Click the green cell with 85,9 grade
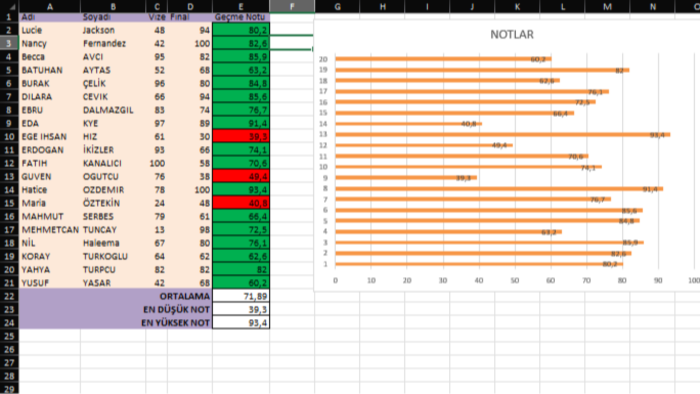Screen dimensions: 700x394 241,57
